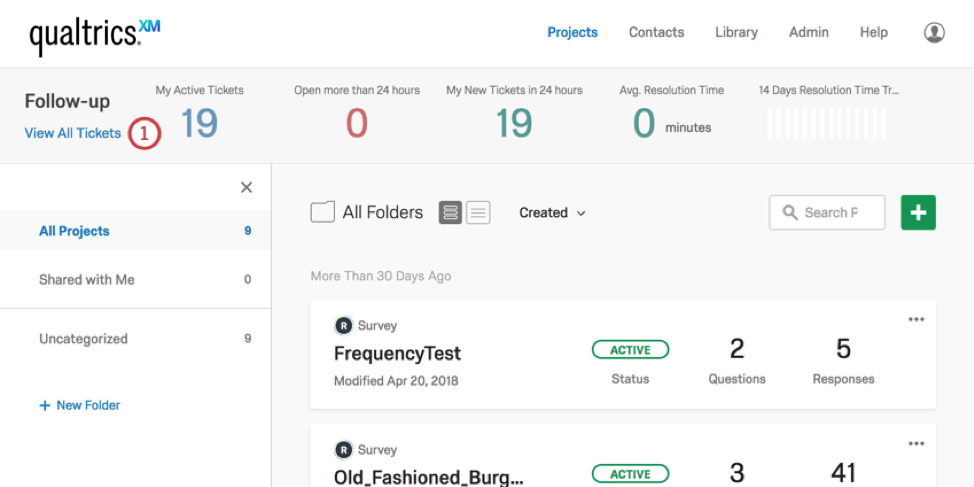The width and height of the screenshot is (974, 487).
Task: Add a New Folder
Action: coord(80,405)
